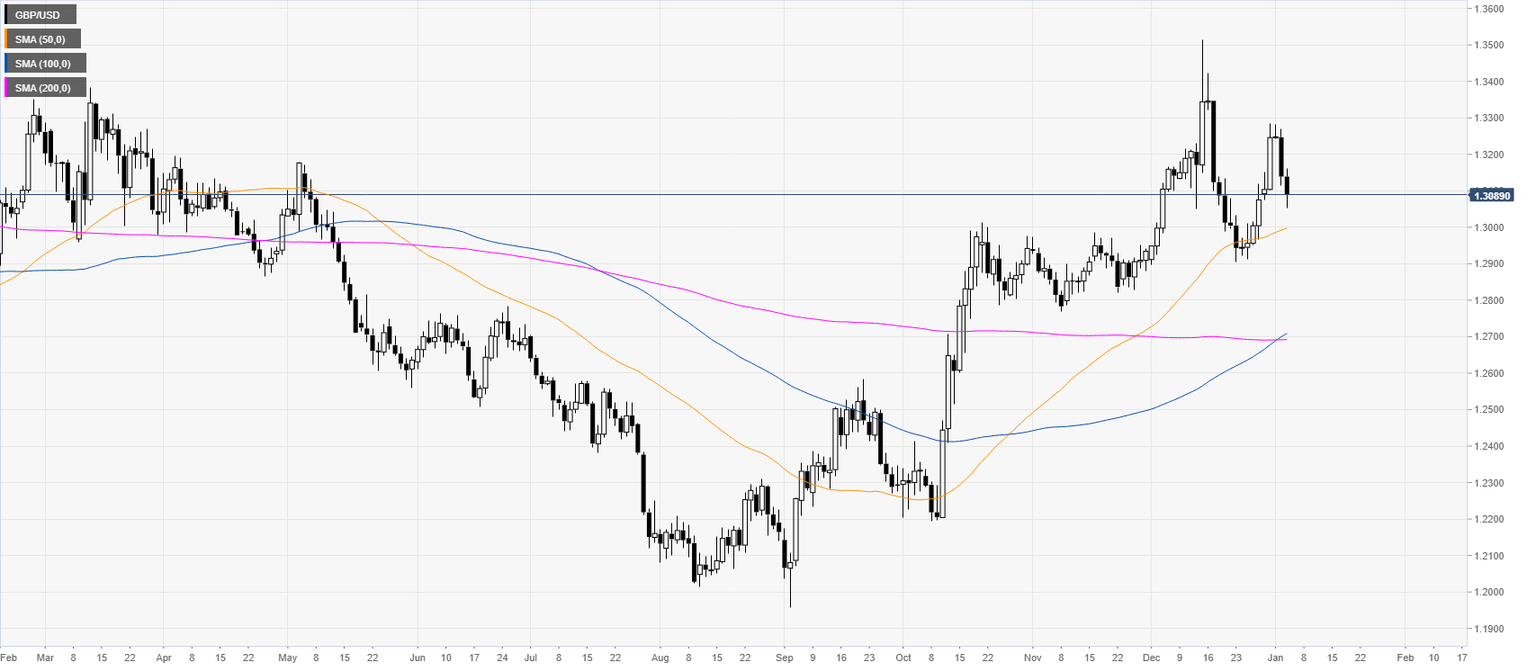Click the 1.2400 price axis label
The image size is (1536, 669).
point(1490,447)
